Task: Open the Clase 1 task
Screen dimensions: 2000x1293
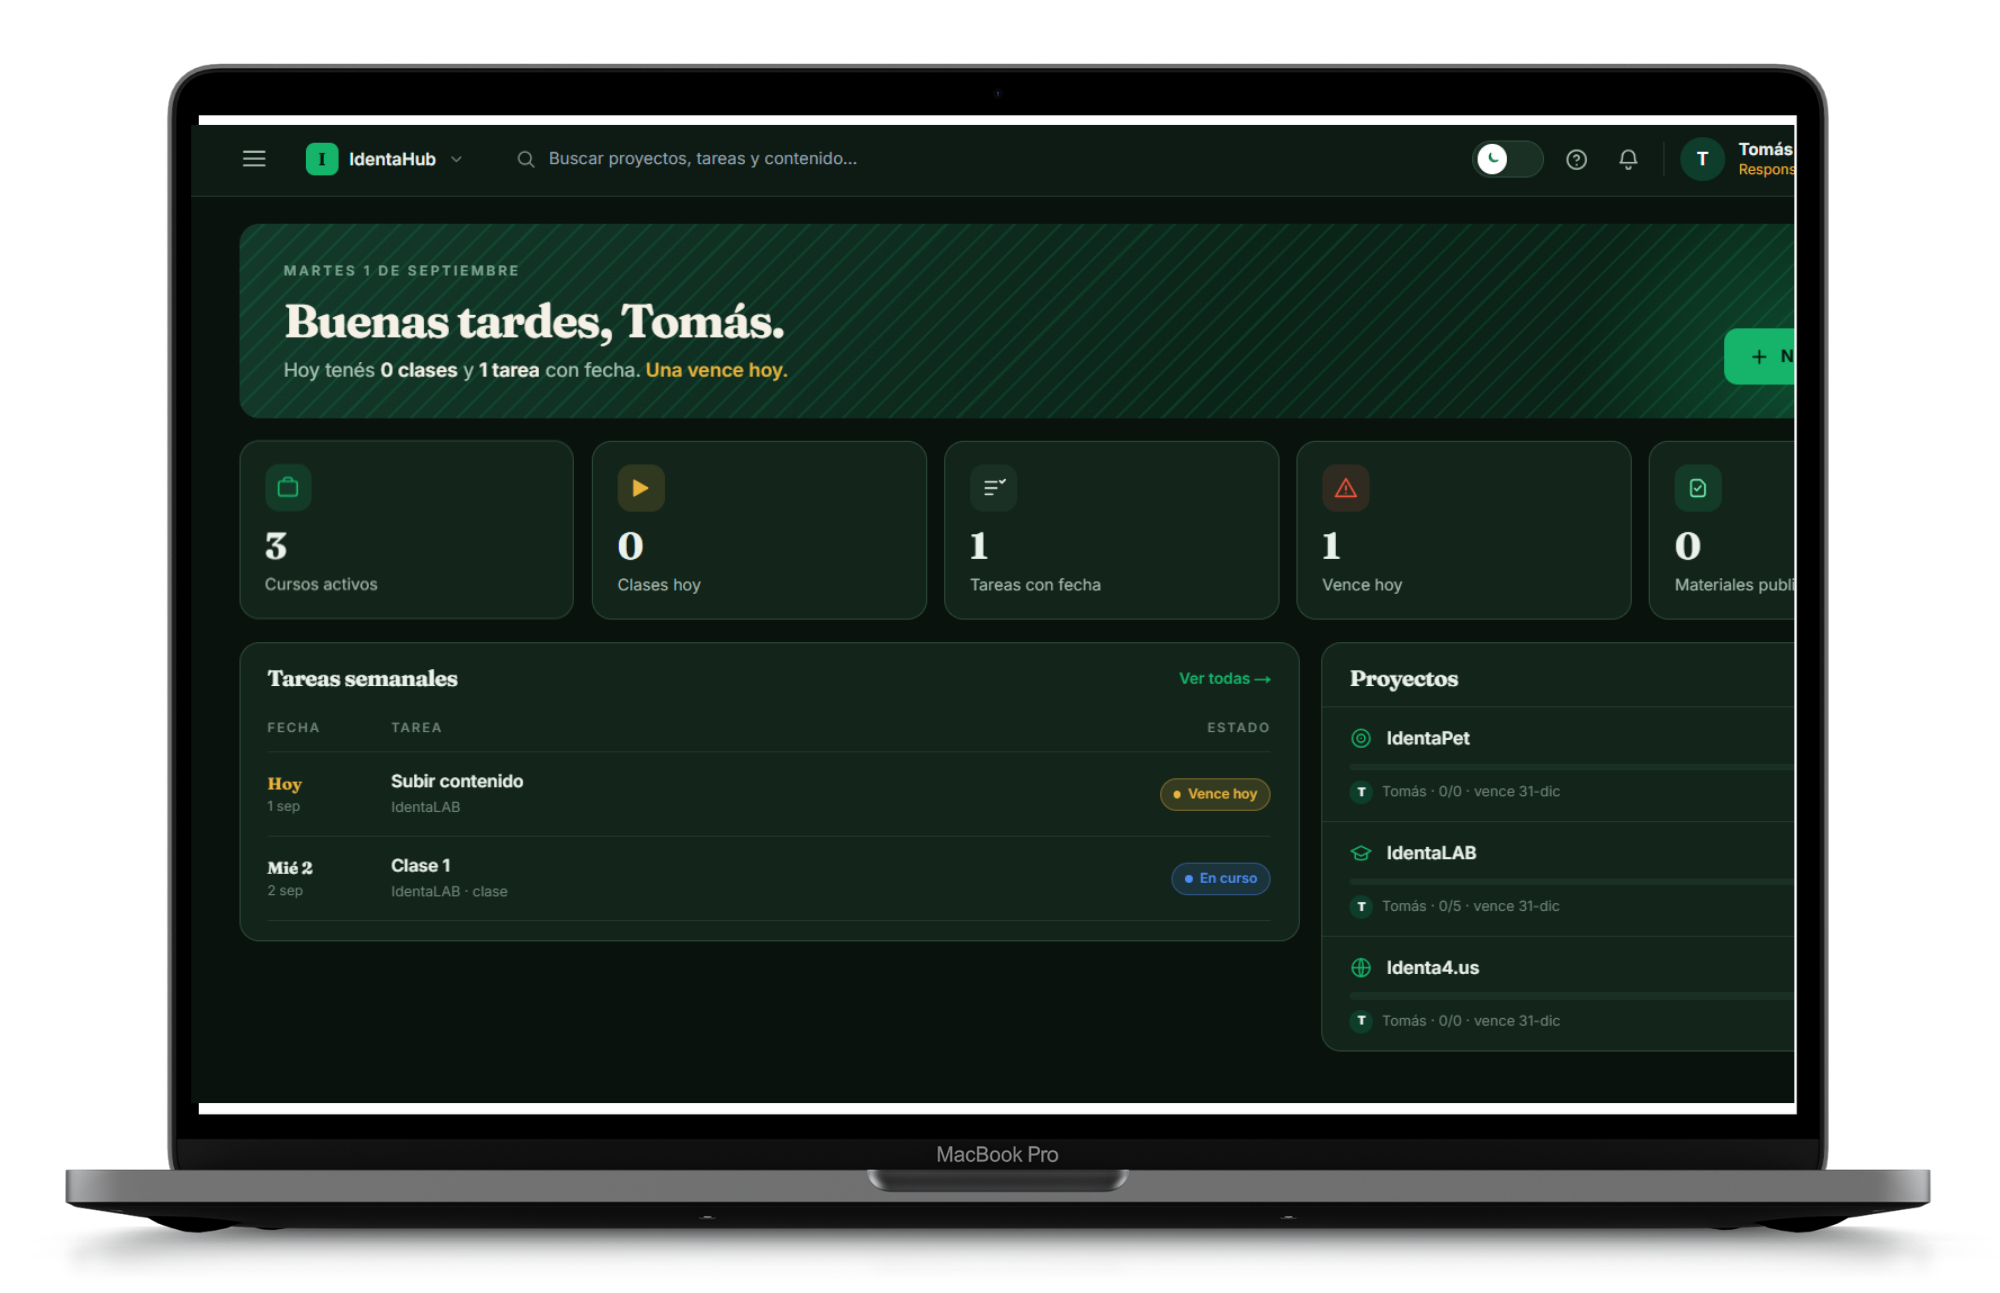Action: coord(421,865)
